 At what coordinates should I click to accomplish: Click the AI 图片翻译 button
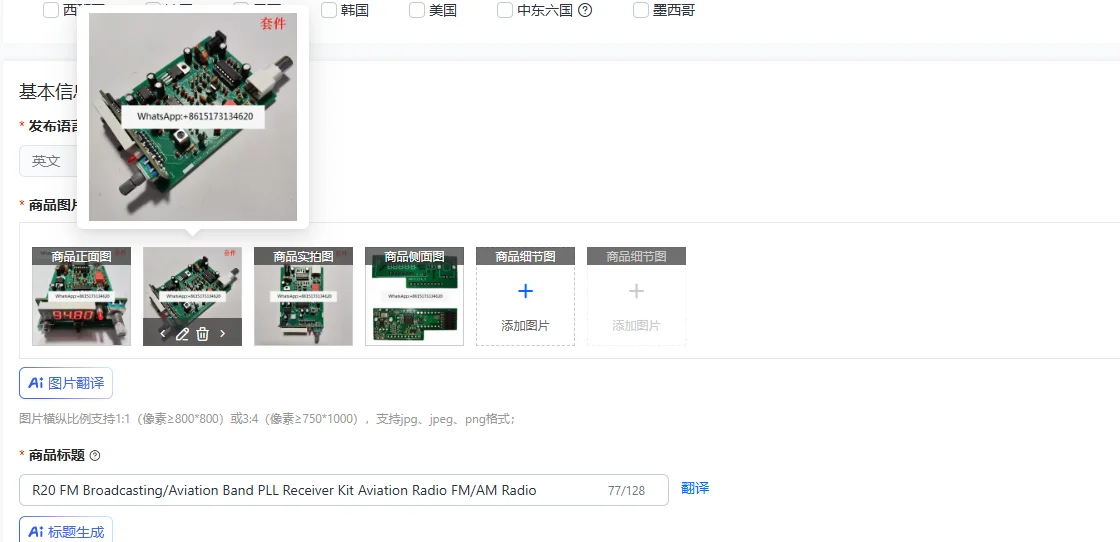(66, 383)
